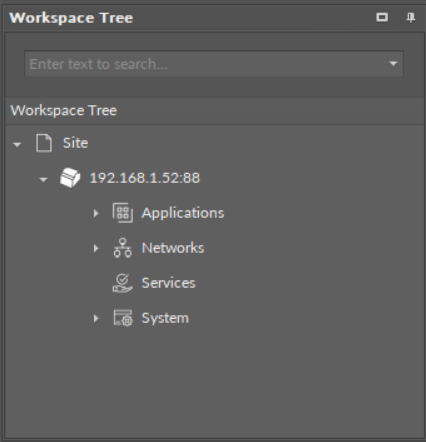426x442 pixels.
Task: Click the pin icon in panel header
Action: (x=411, y=17)
